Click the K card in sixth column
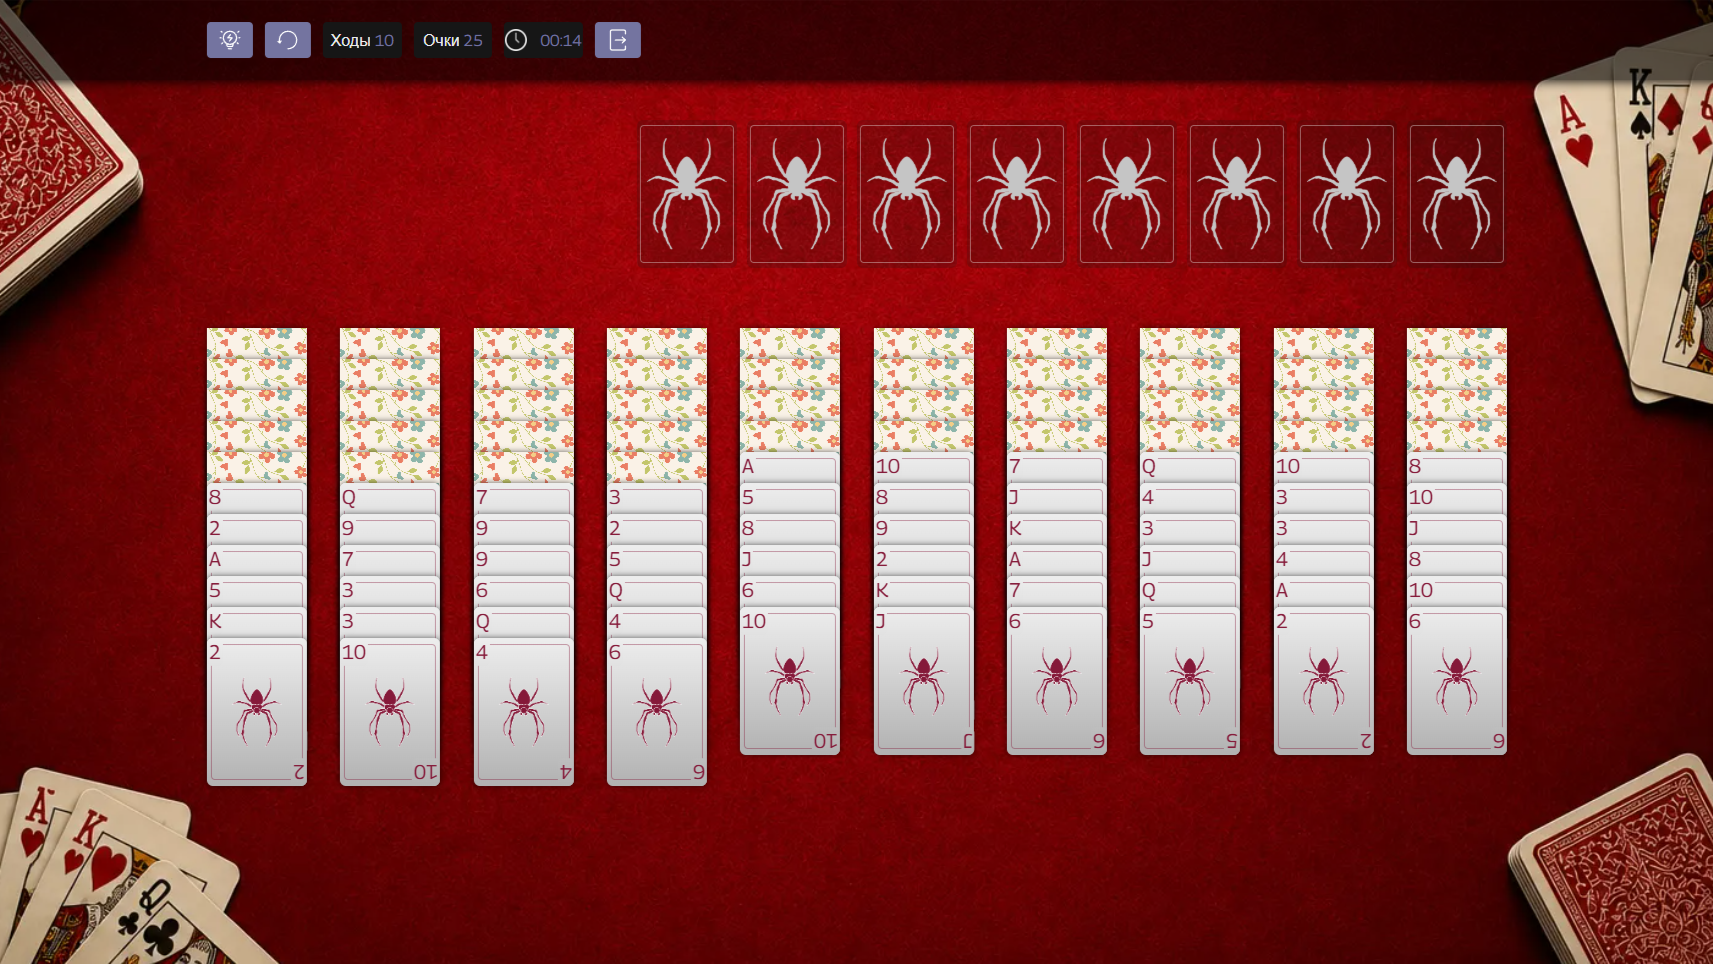Image resolution: width=1713 pixels, height=964 pixels. pos(924,591)
